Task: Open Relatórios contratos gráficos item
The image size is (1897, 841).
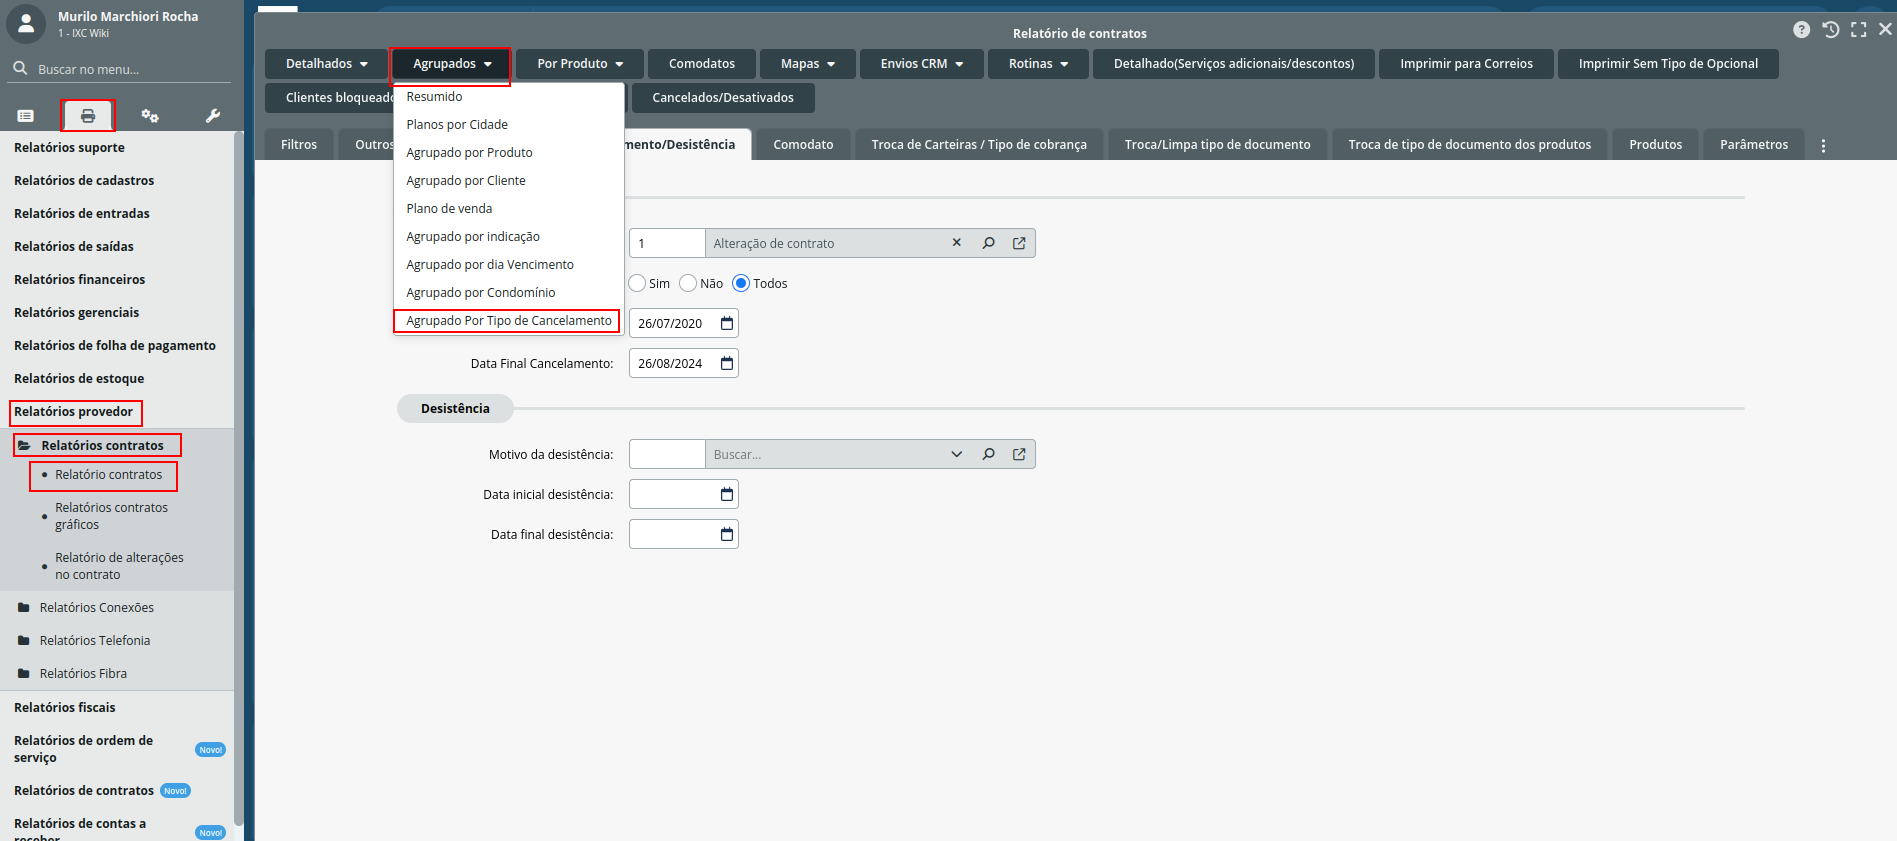Action: (111, 516)
